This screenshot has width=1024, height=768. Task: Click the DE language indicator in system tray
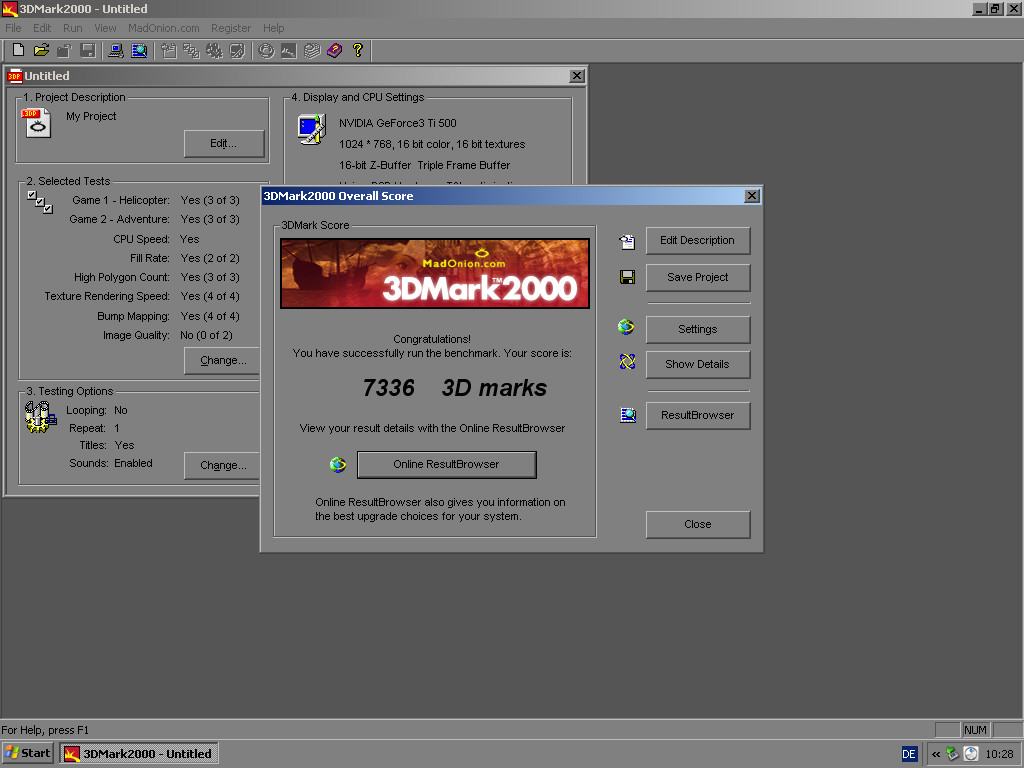click(x=908, y=754)
